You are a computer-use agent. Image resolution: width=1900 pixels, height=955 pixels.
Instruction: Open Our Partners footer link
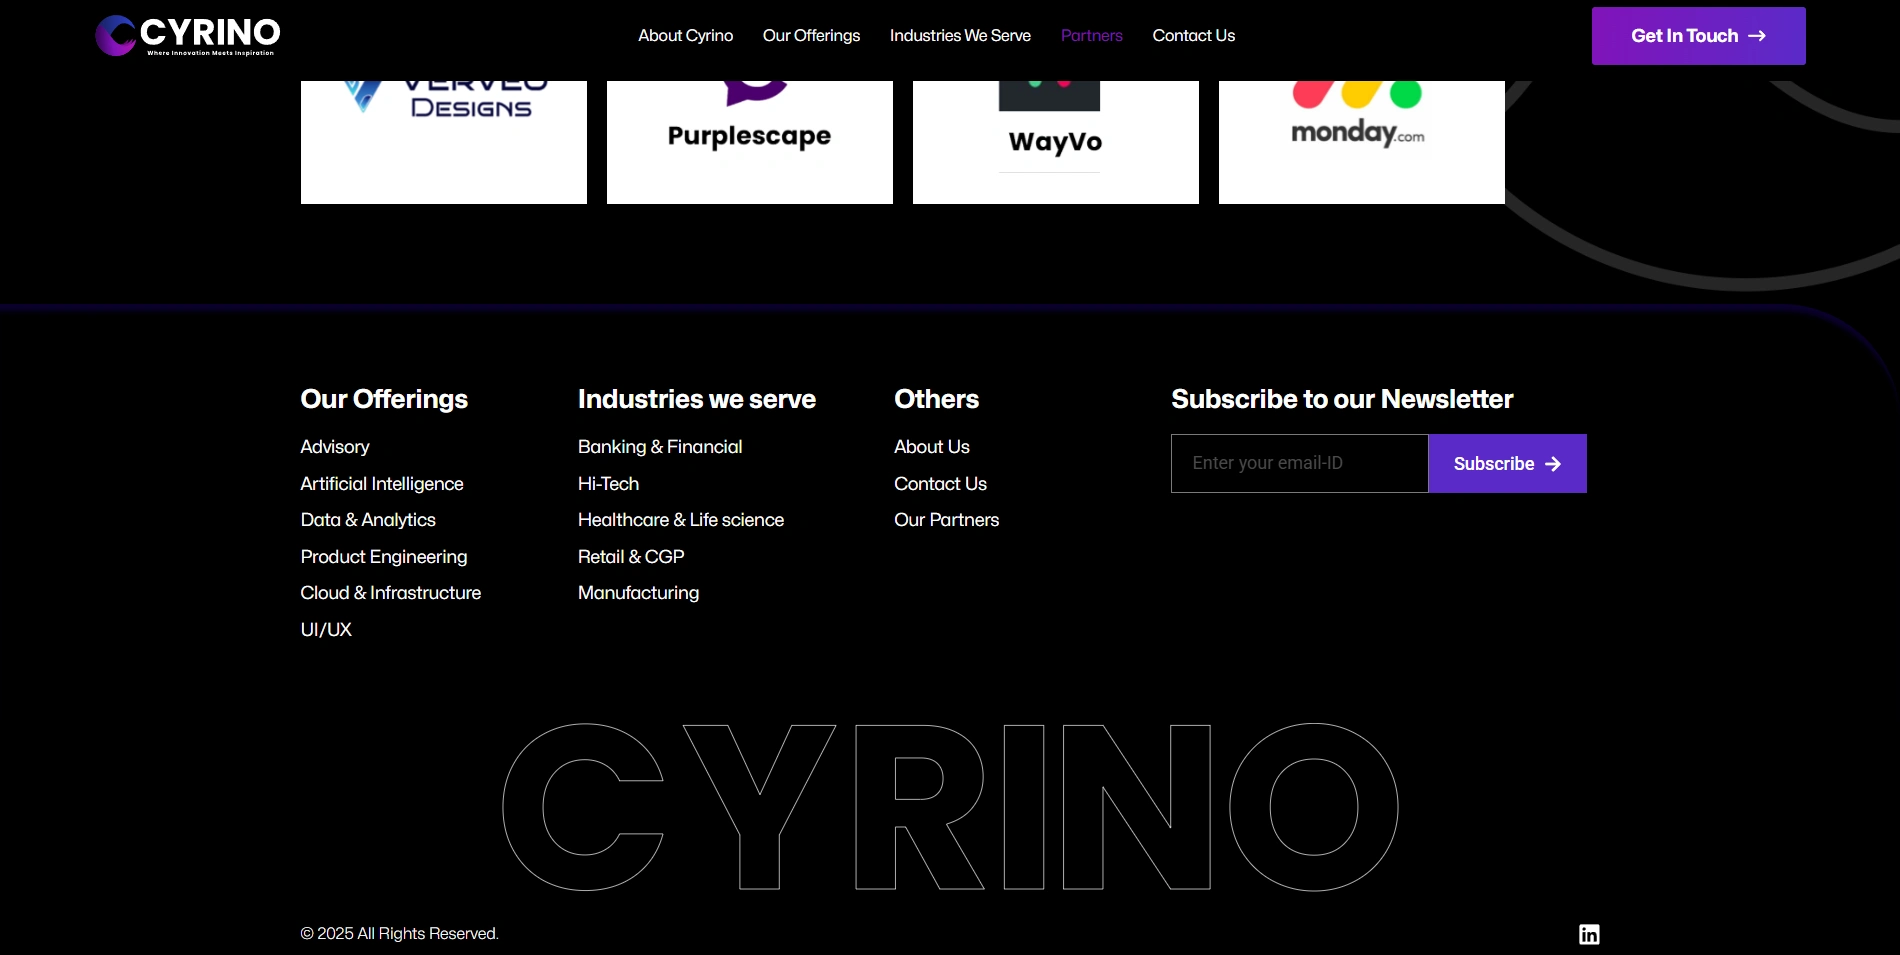[947, 520]
